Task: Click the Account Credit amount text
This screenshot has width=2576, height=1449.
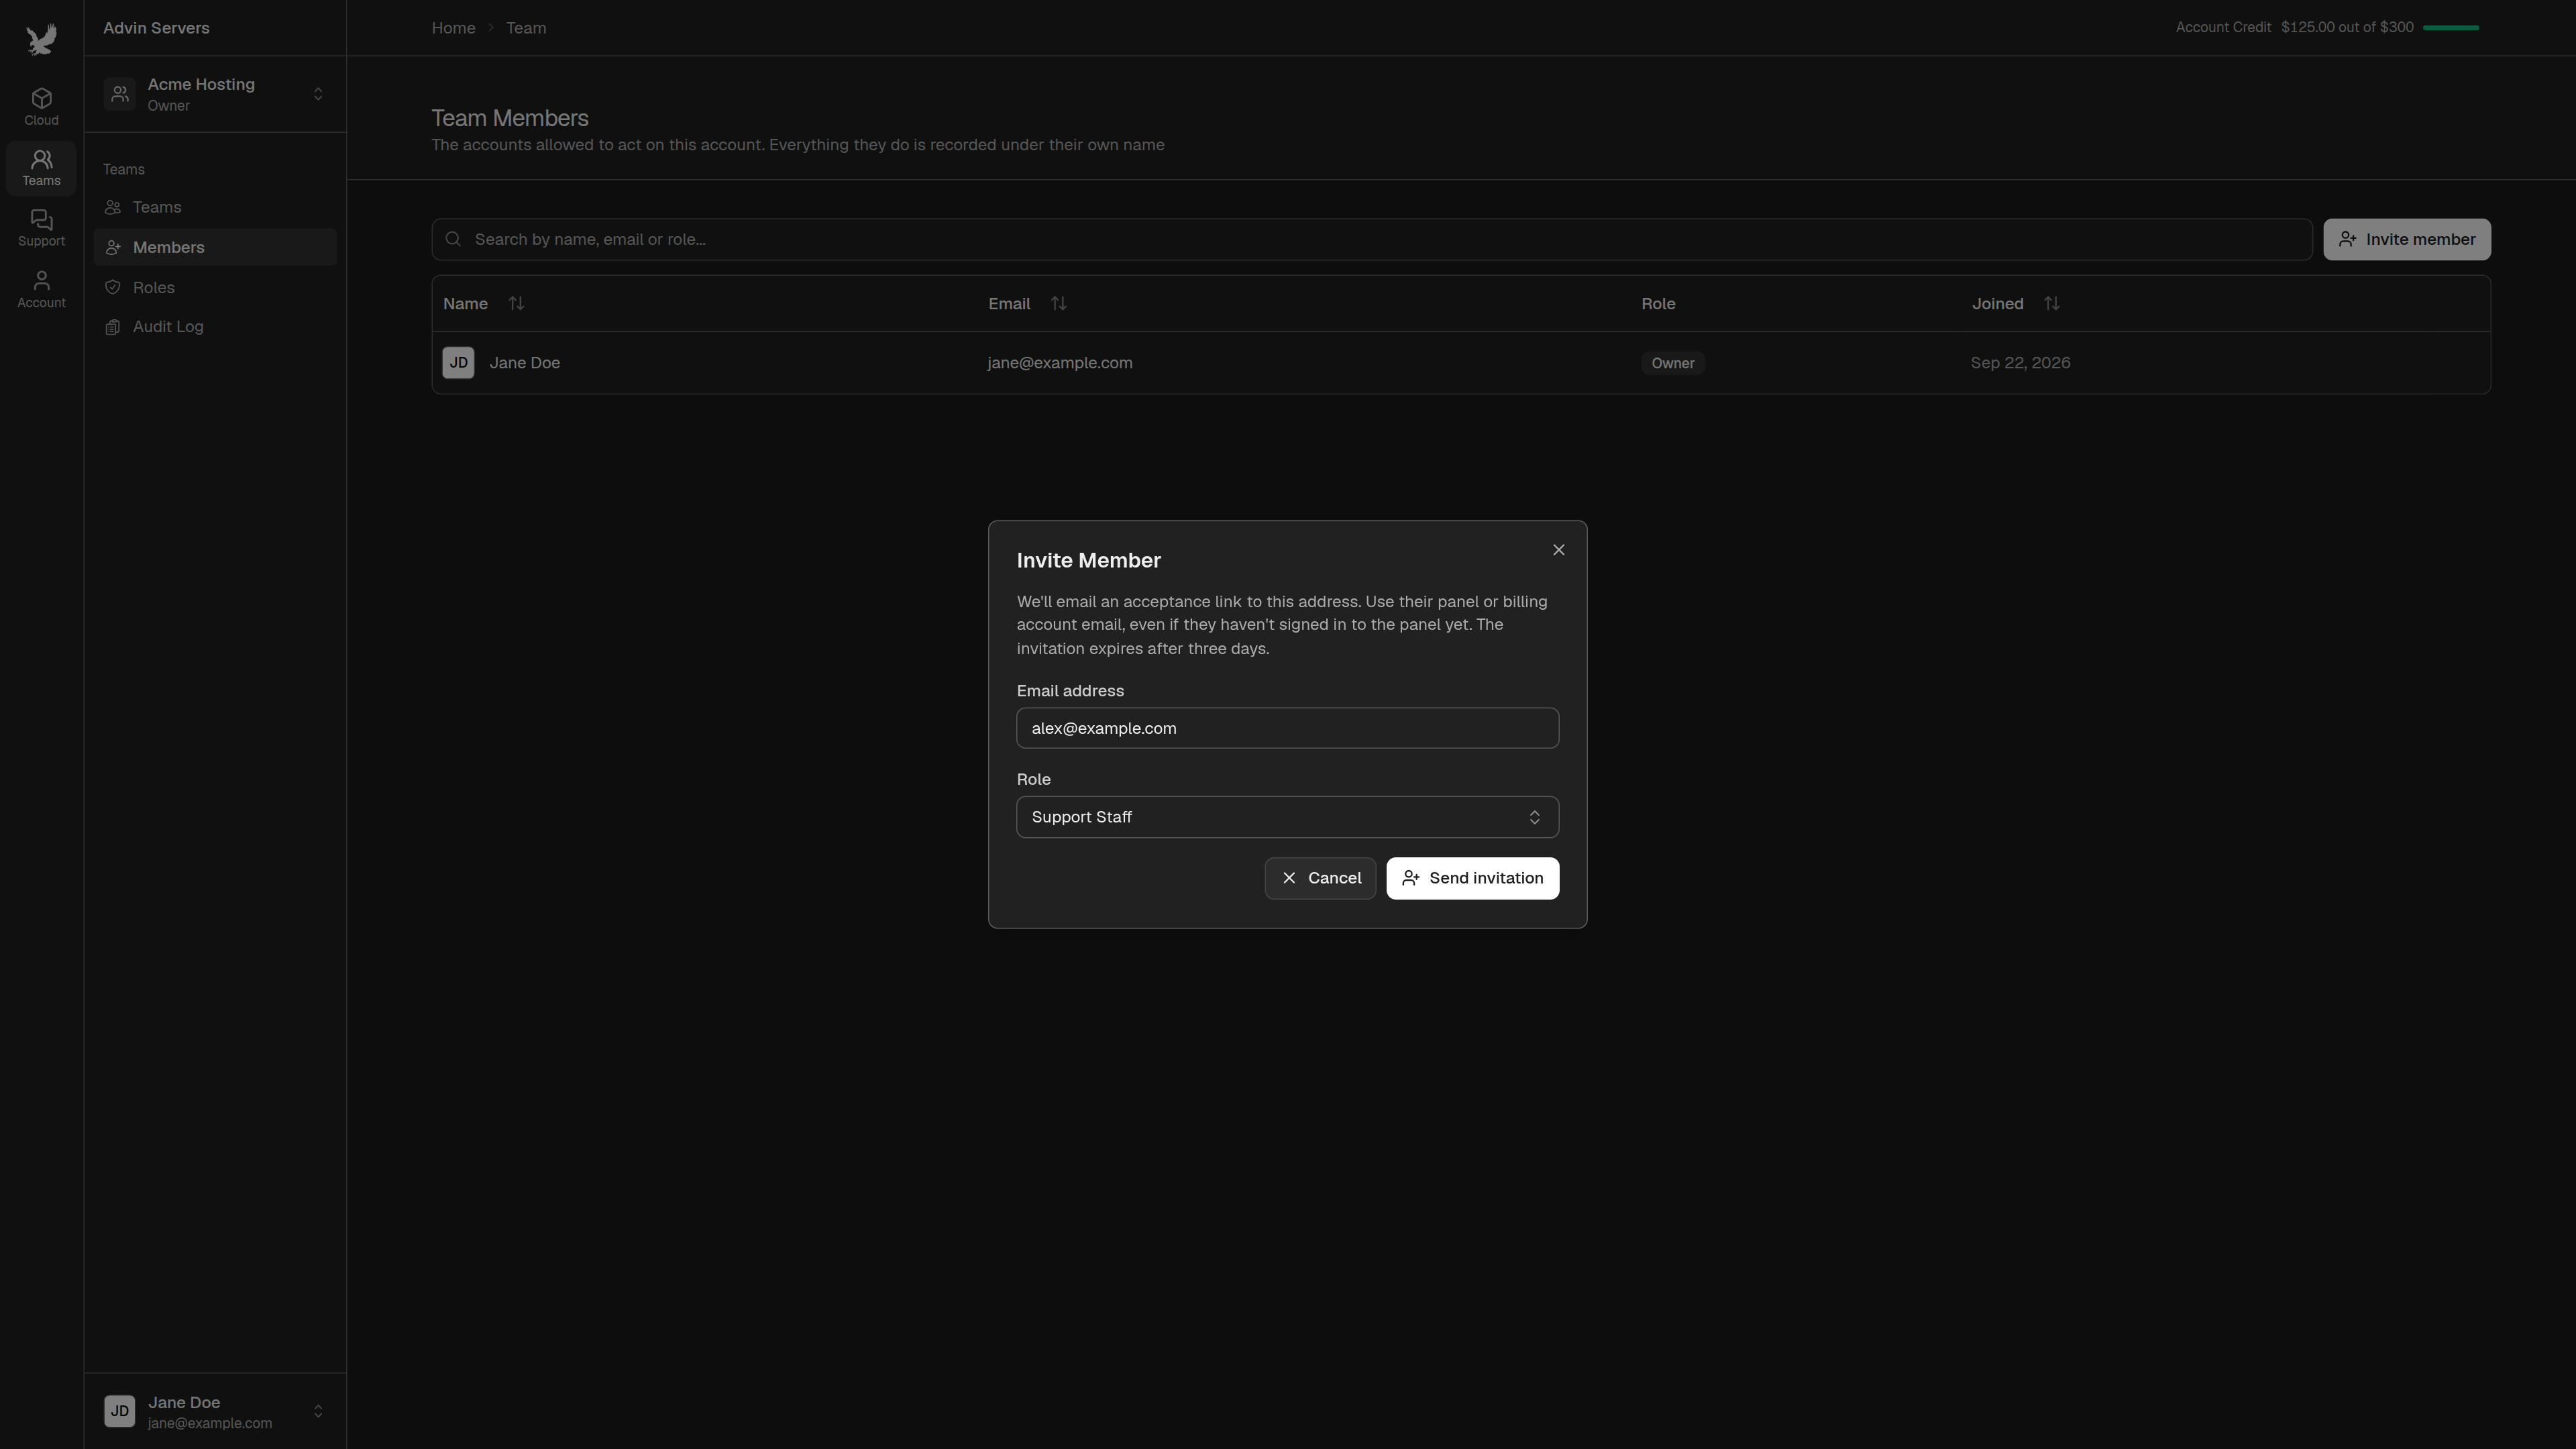Action: [2347, 27]
